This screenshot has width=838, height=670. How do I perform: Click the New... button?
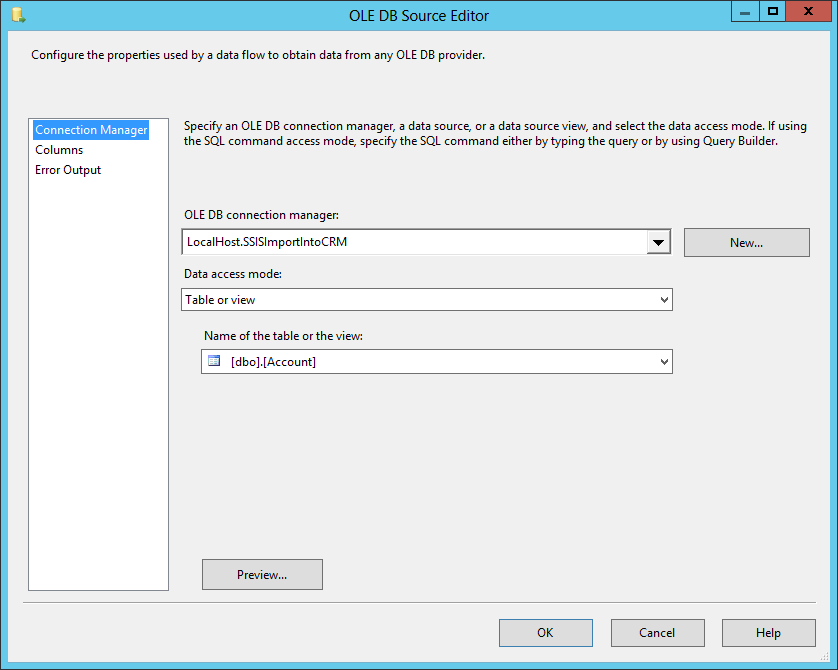click(746, 242)
